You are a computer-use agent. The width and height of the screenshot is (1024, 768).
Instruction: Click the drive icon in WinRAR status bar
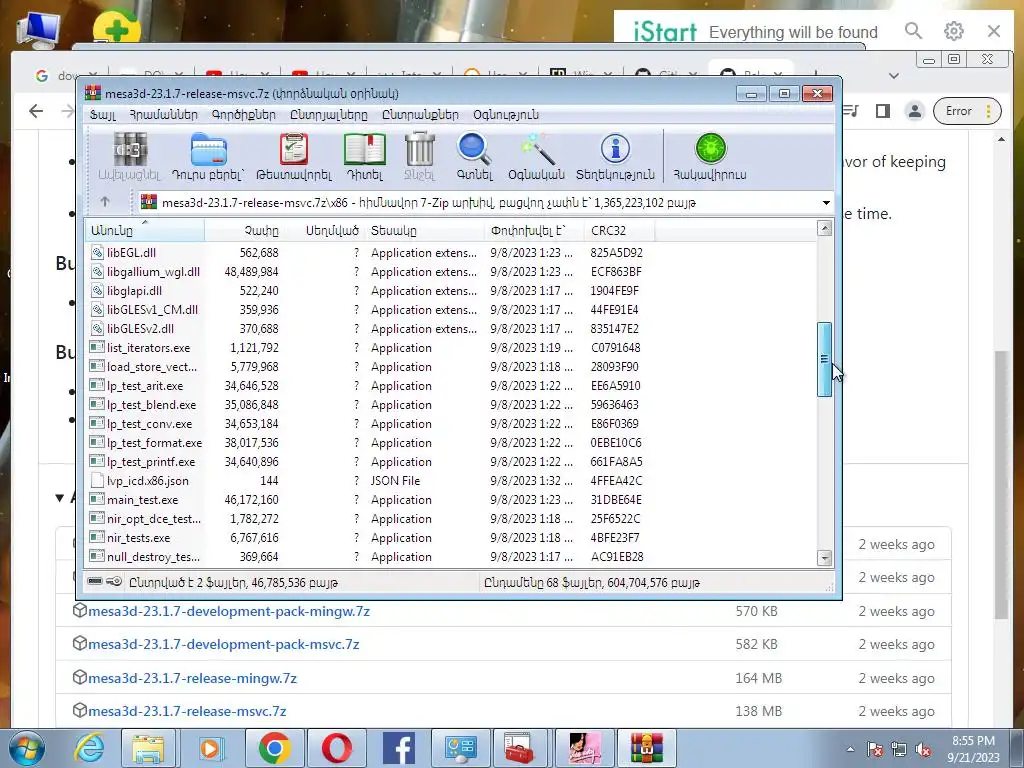95,581
